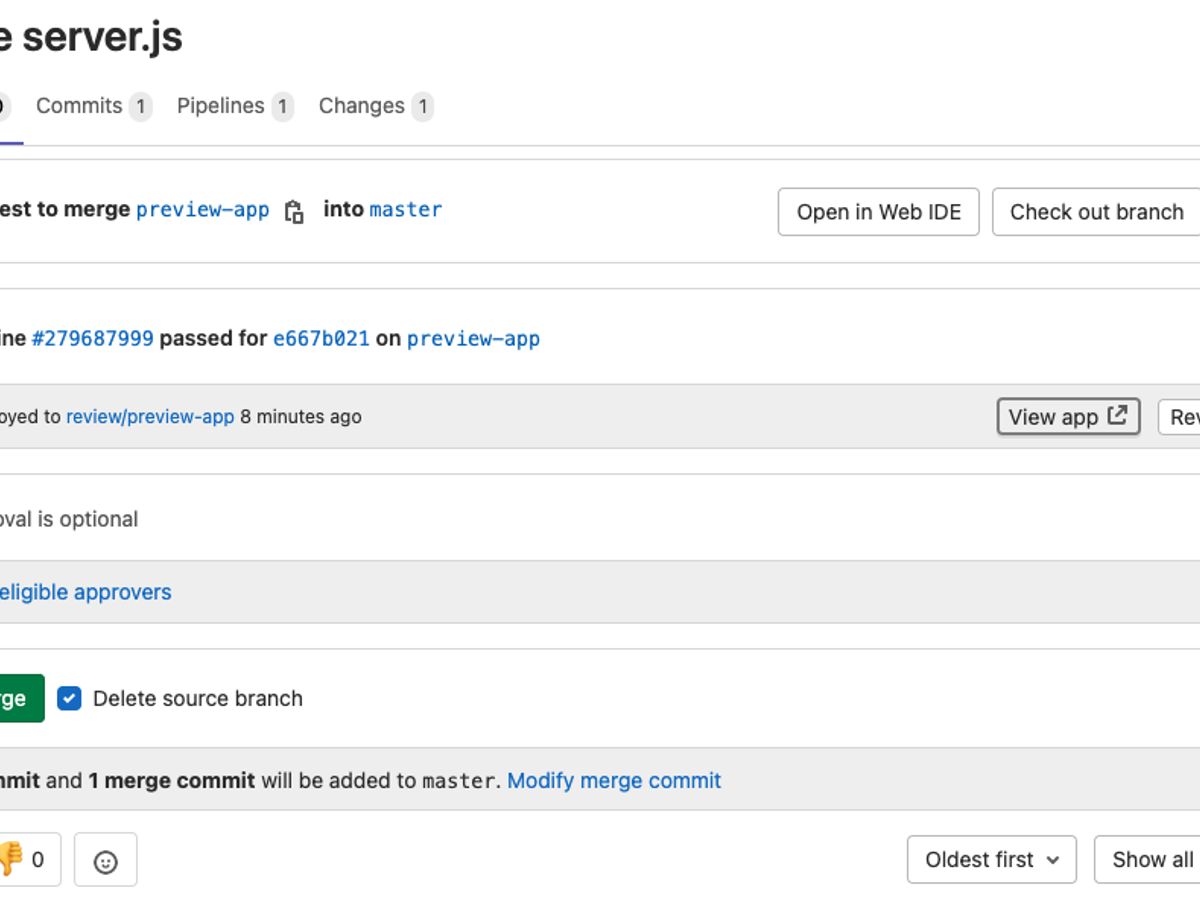
Task: Click Open in Web IDE button
Action: coord(878,212)
